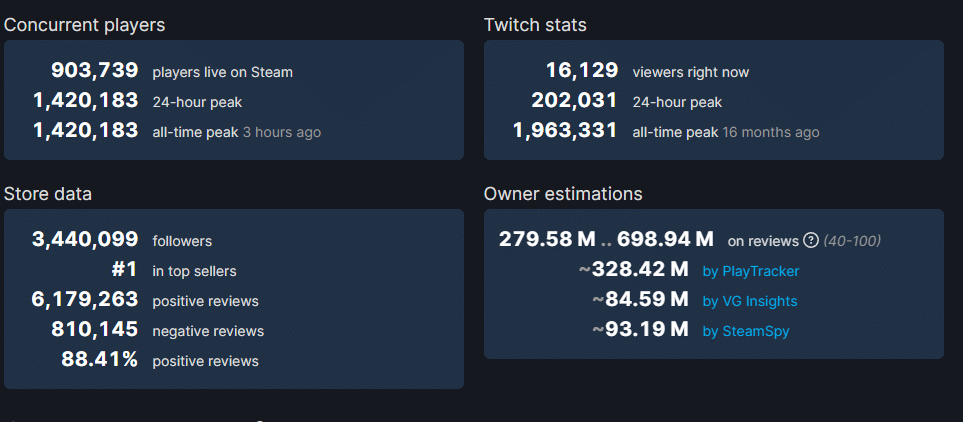Open the by VG Insights link
This screenshot has height=422, width=963.
tap(750, 301)
